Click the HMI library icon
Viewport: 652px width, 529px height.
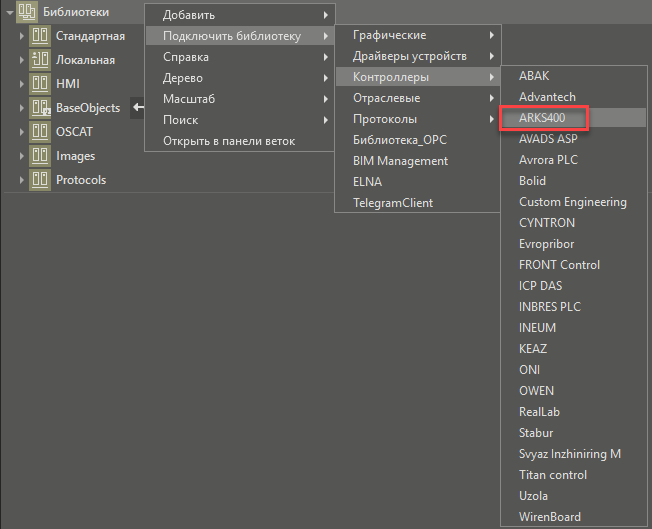point(40,84)
